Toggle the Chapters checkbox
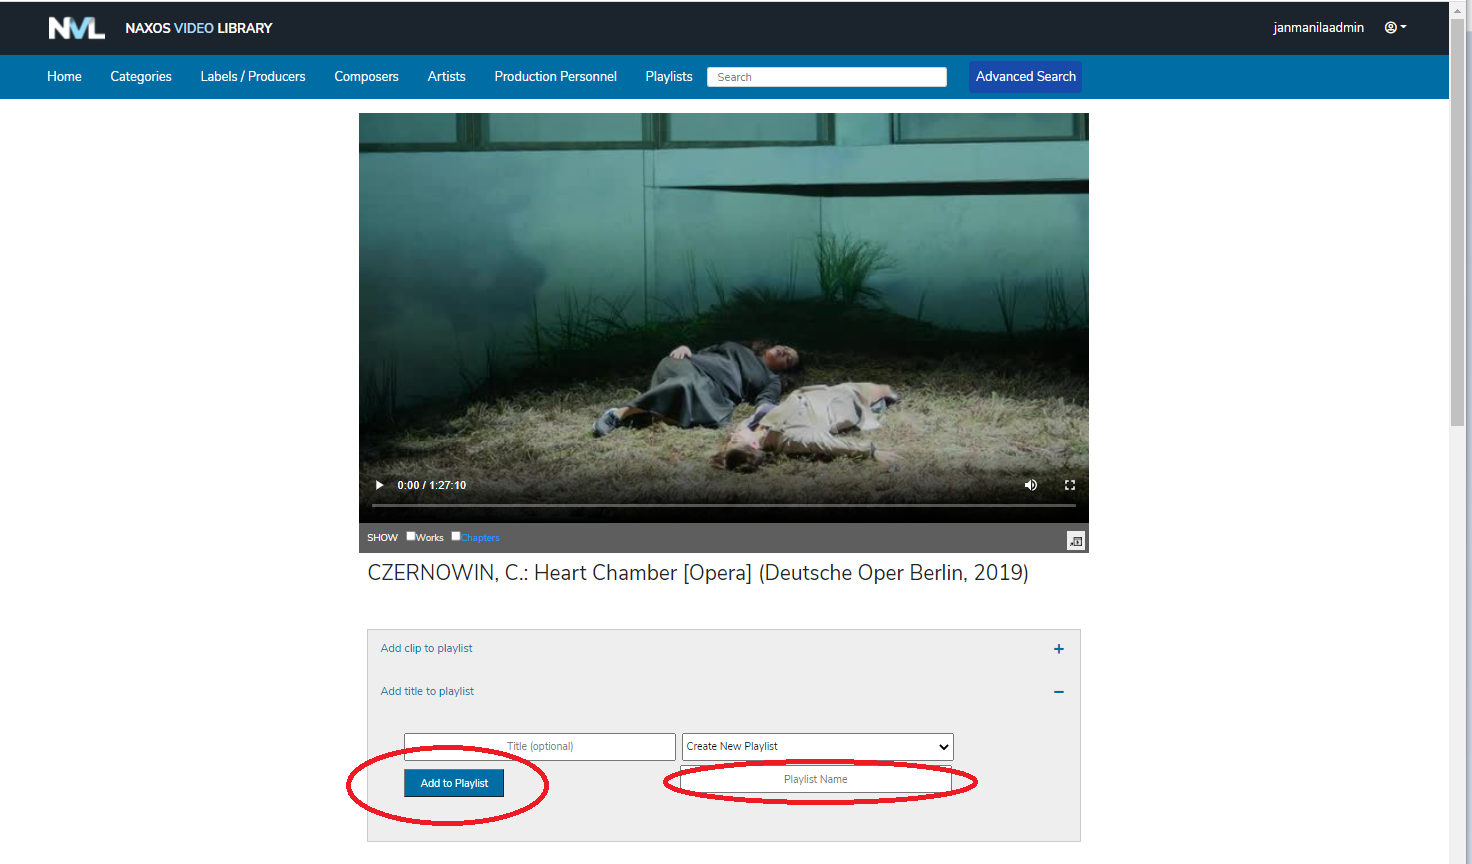The height and width of the screenshot is (864, 1472). [456, 536]
